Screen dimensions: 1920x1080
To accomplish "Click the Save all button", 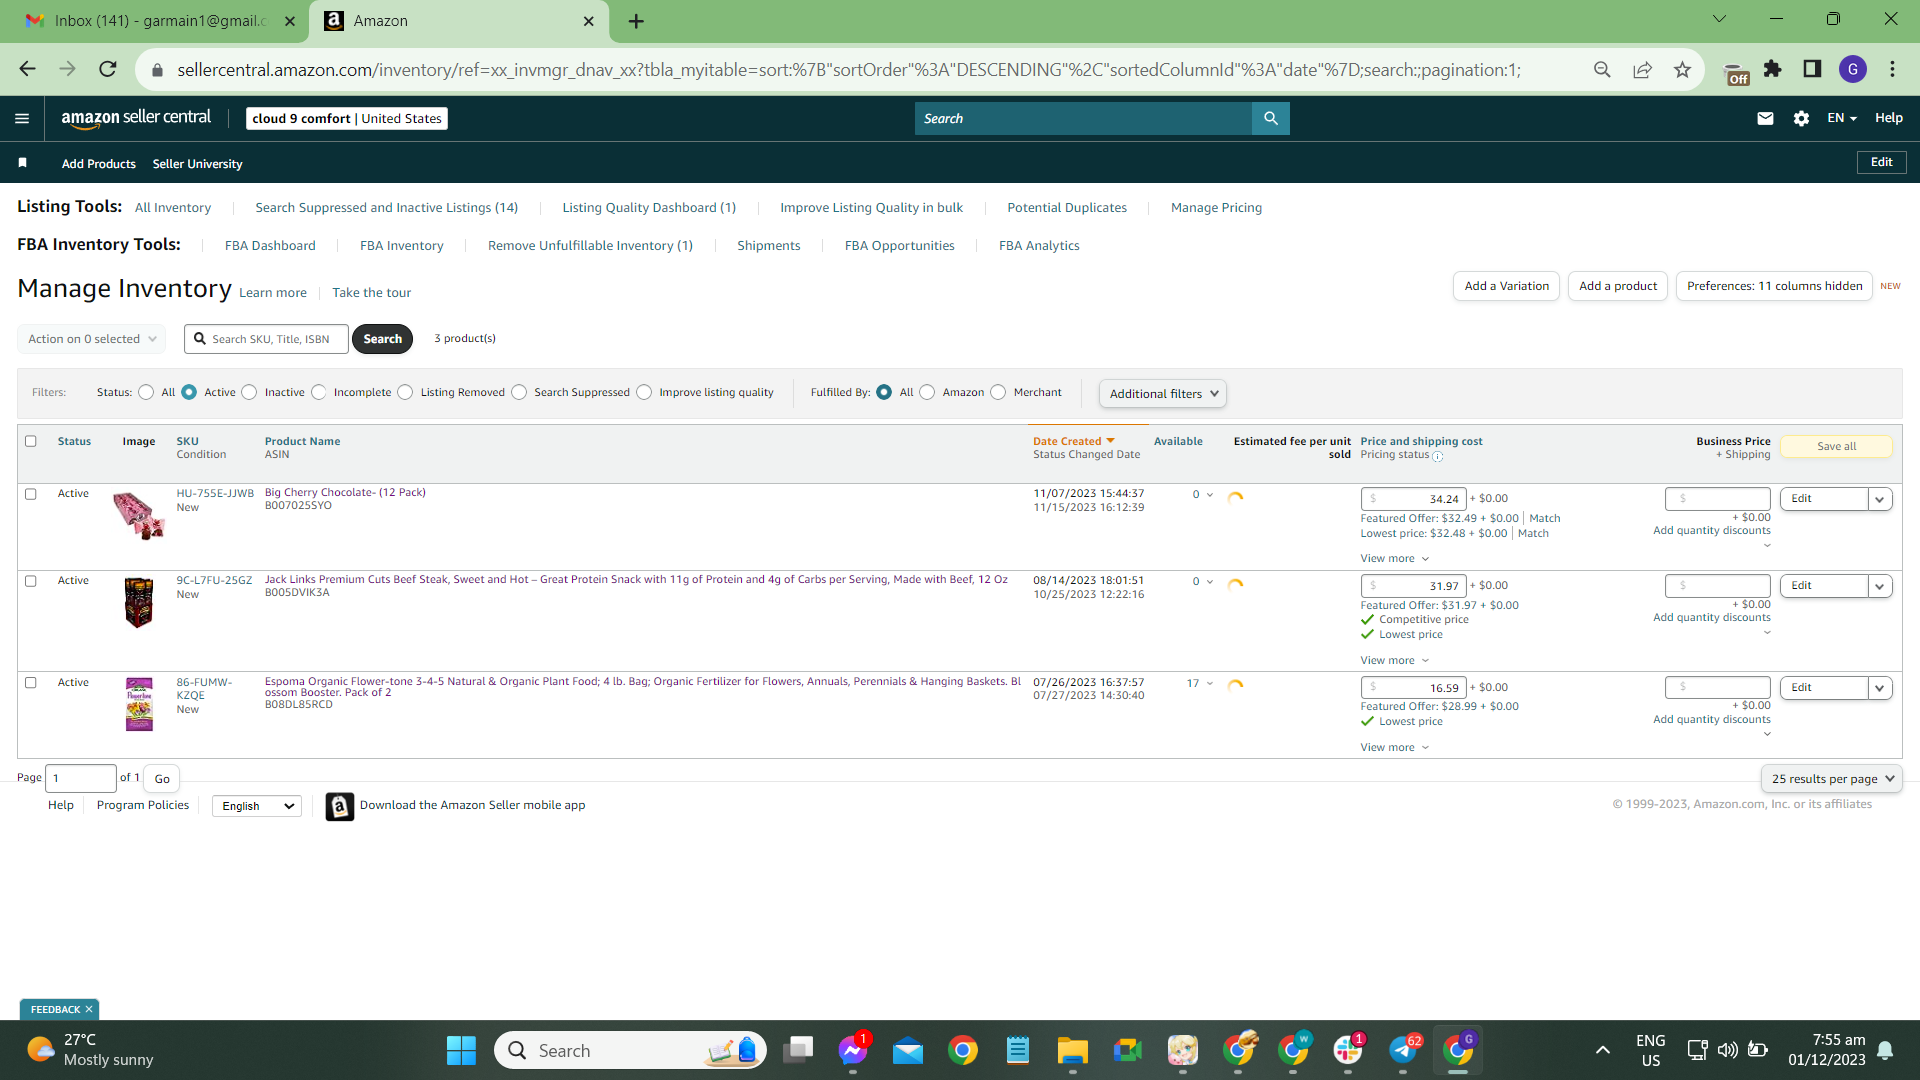I will pyautogui.click(x=1836, y=447).
